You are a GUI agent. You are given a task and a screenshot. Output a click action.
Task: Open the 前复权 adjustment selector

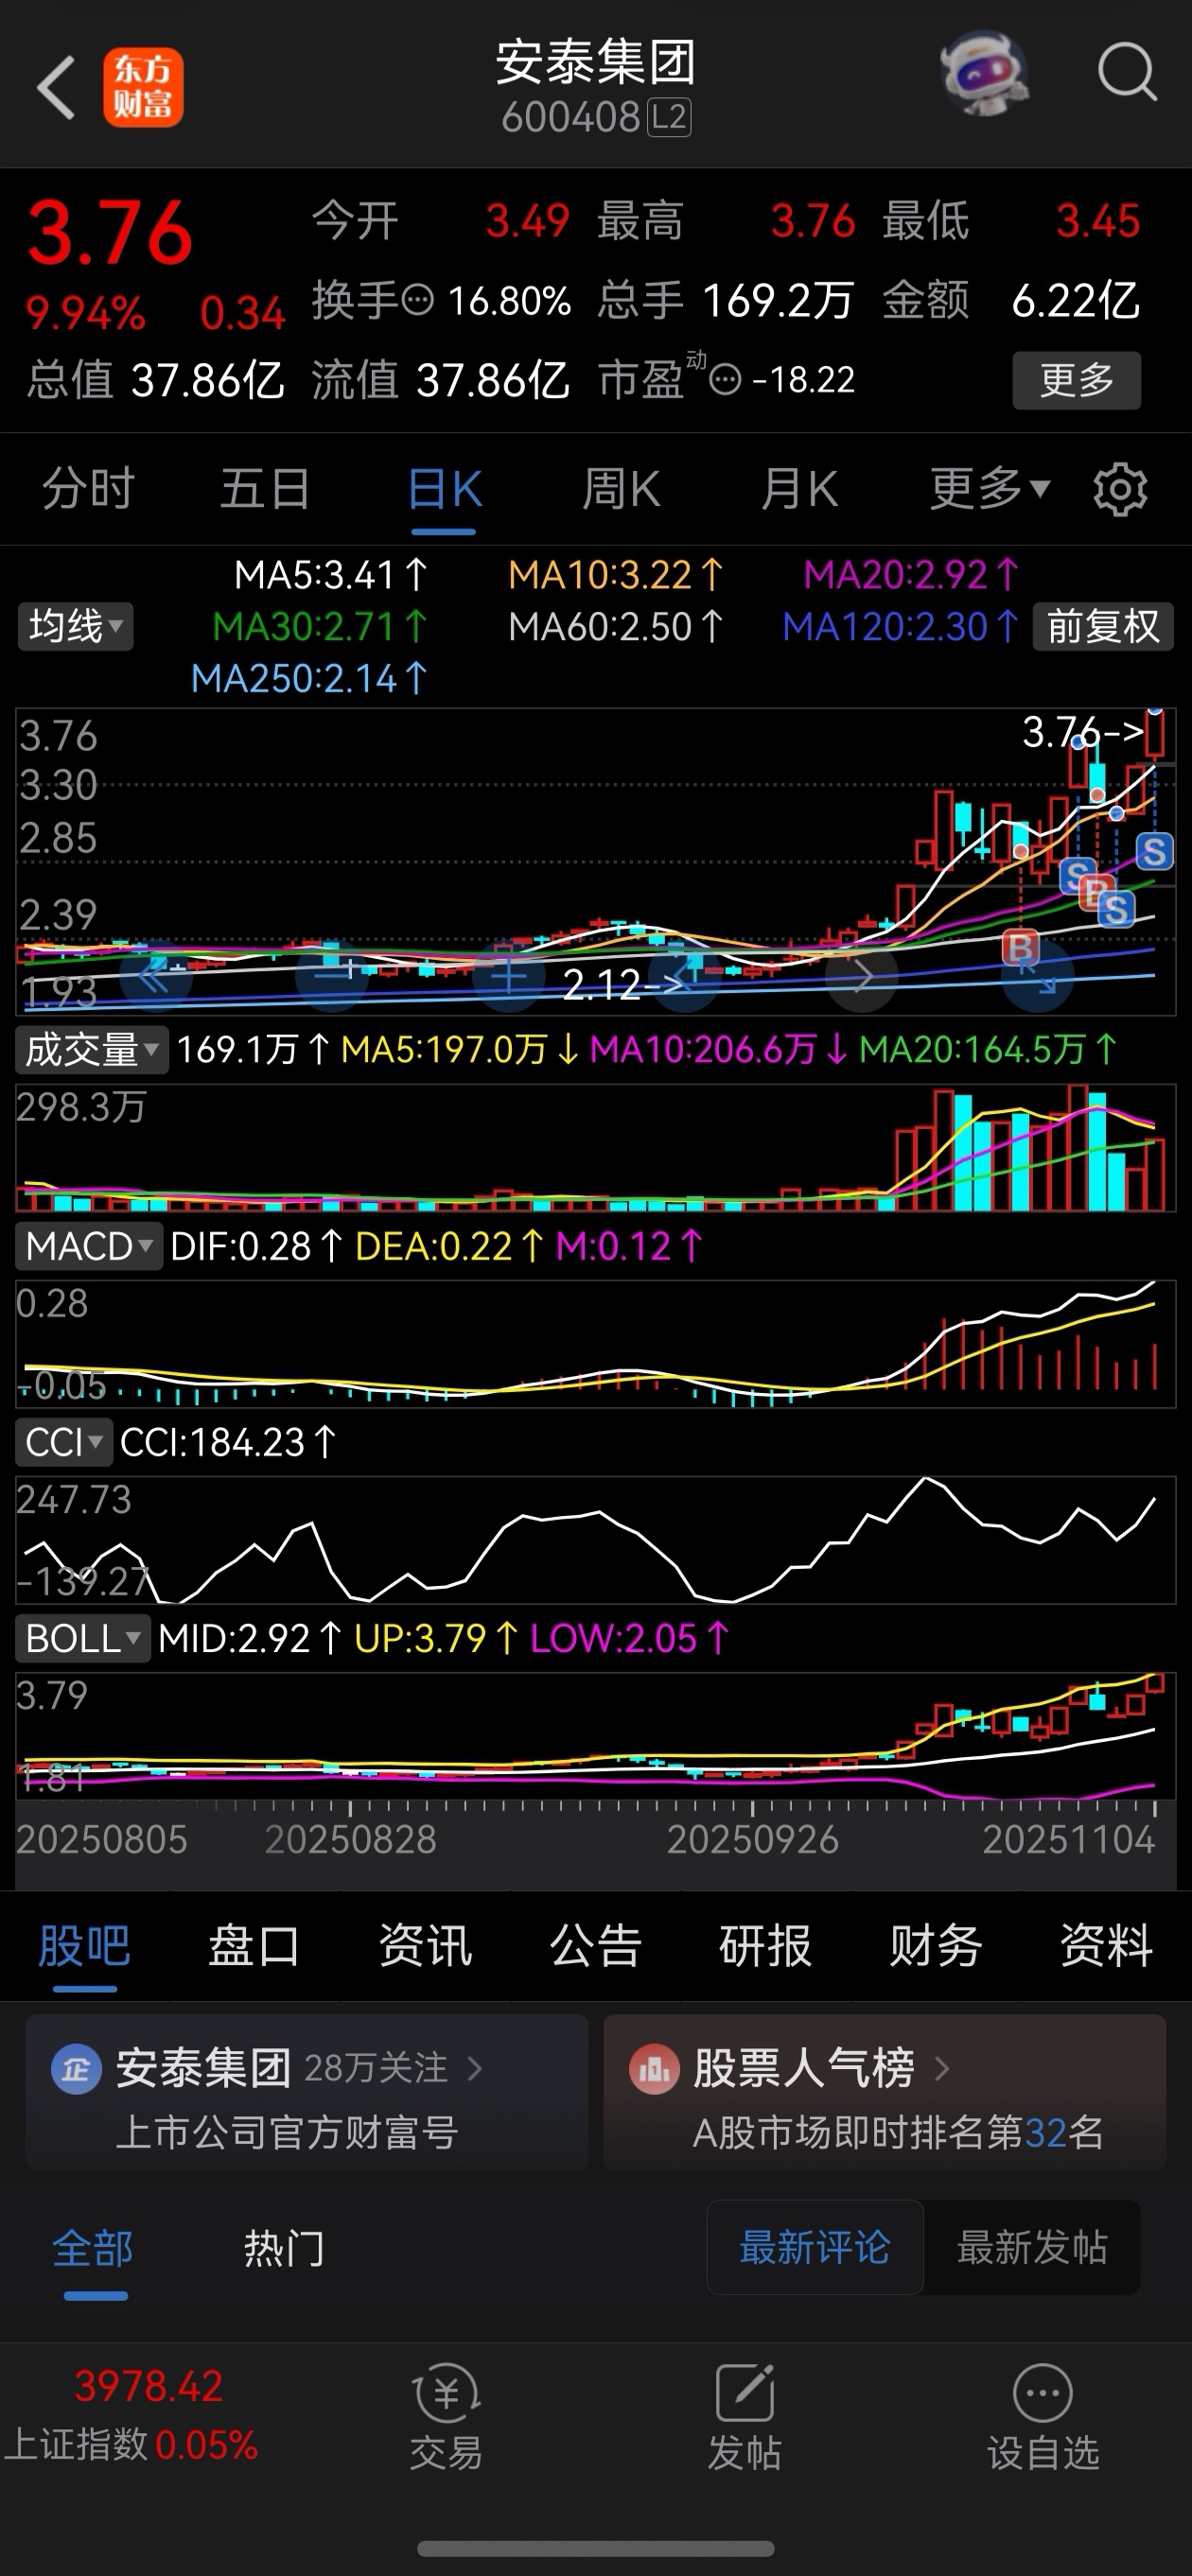coord(1103,627)
